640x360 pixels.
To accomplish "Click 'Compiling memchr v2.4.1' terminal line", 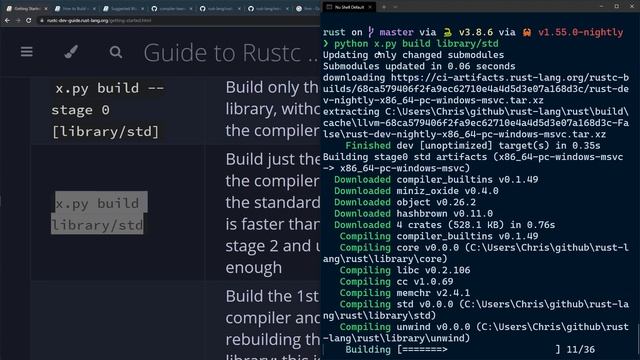I will [404, 293].
